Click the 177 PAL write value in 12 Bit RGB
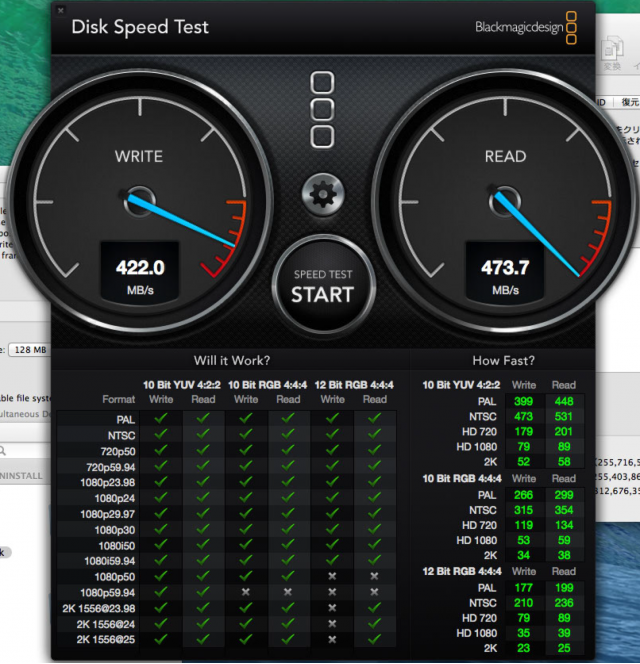 (x=523, y=588)
